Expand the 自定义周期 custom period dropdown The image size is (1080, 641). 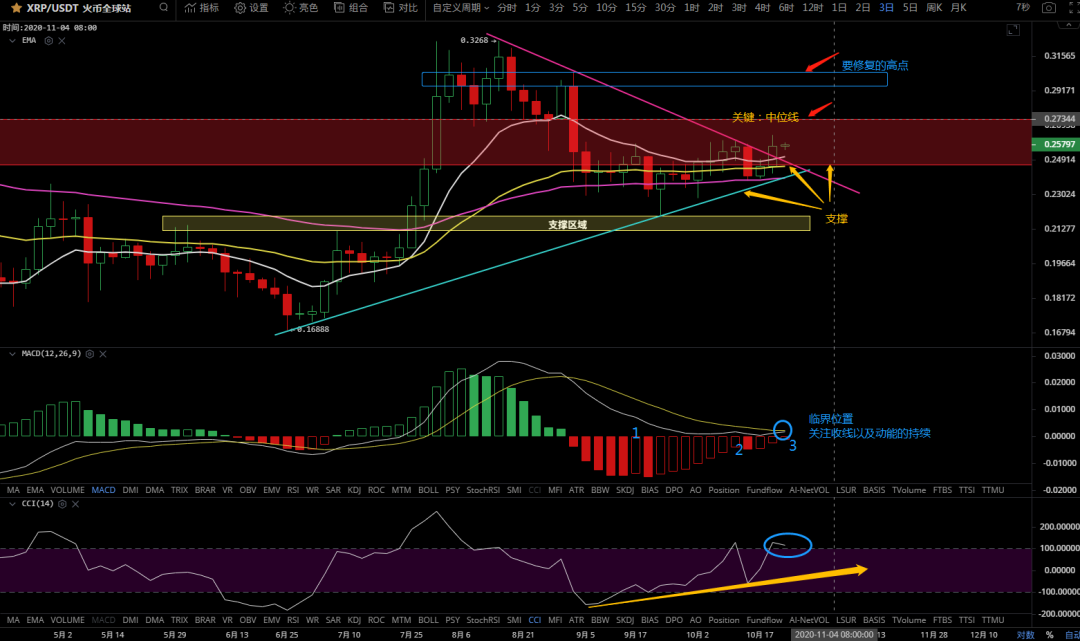[x=460, y=8]
